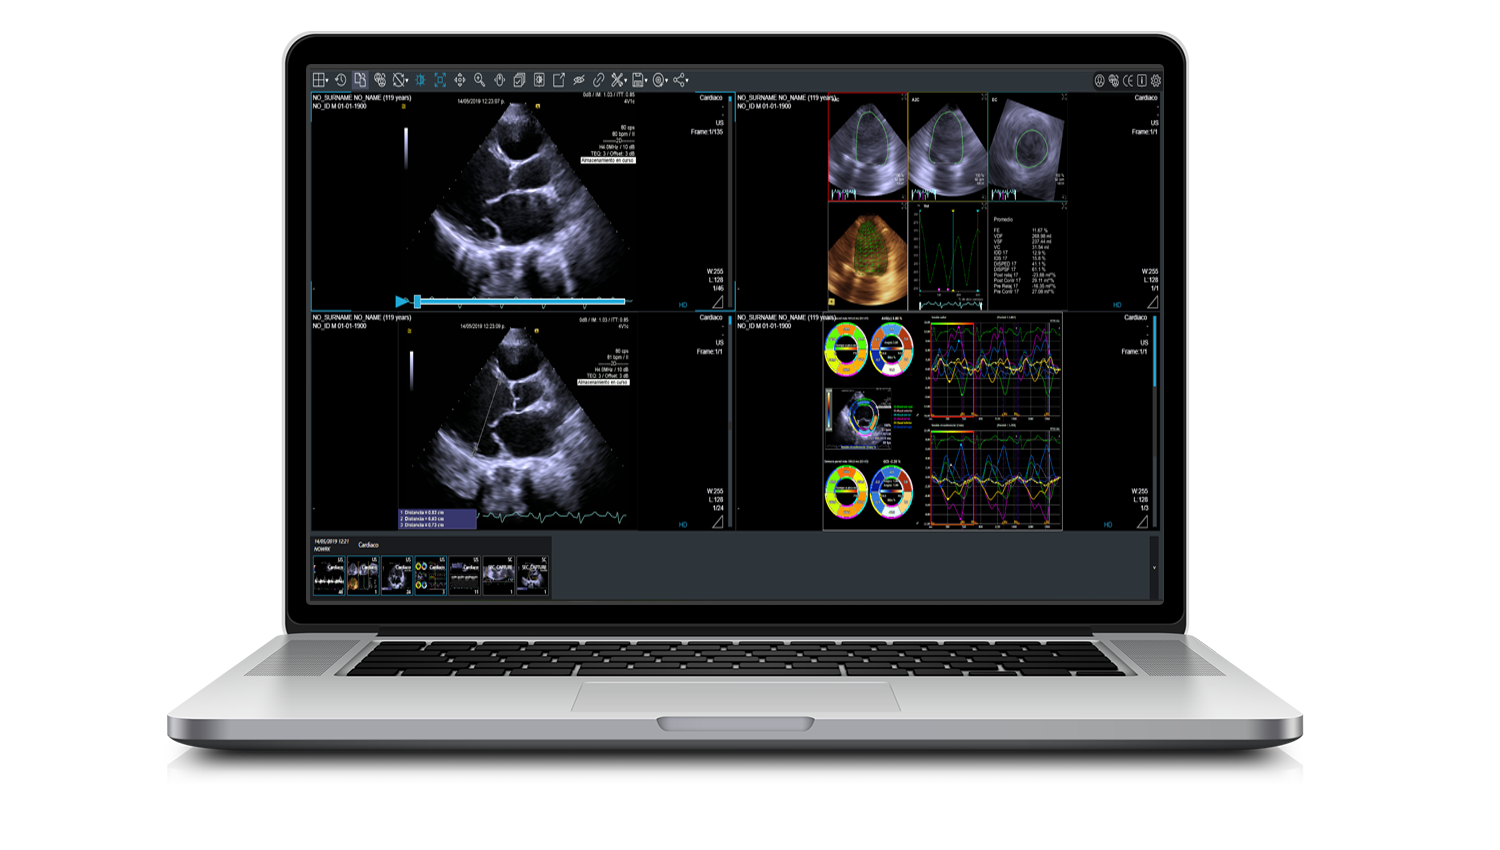Toggle the hide annotations eye icon

coord(579,80)
